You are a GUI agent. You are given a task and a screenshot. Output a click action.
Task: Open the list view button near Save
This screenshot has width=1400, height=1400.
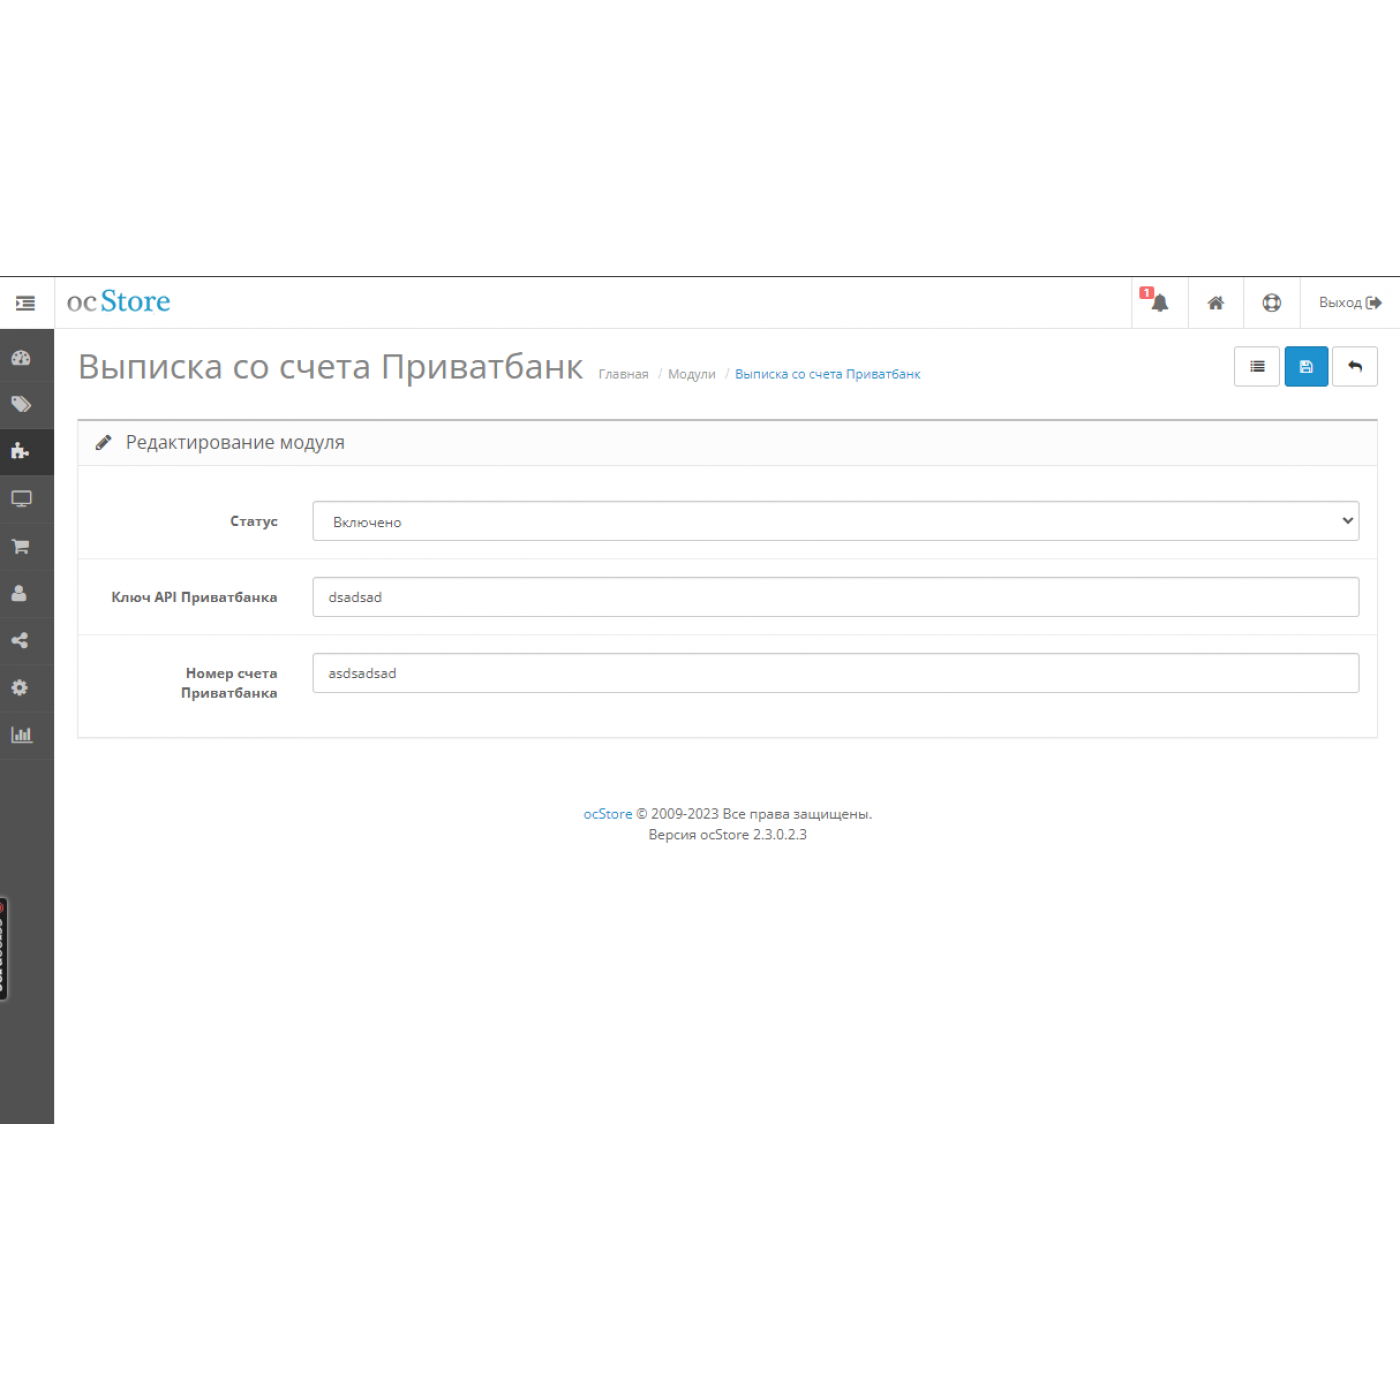coord(1256,367)
